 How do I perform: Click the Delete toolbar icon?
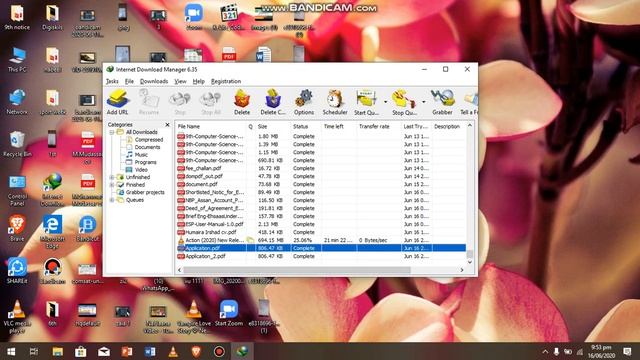(x=242, y=102)
